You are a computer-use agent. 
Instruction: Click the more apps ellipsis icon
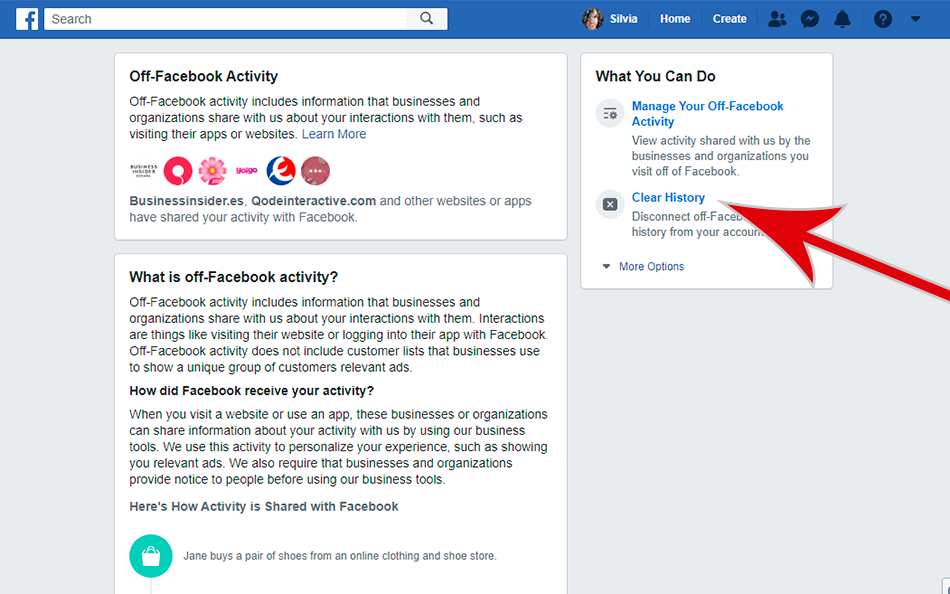click(x=316, y=170)
